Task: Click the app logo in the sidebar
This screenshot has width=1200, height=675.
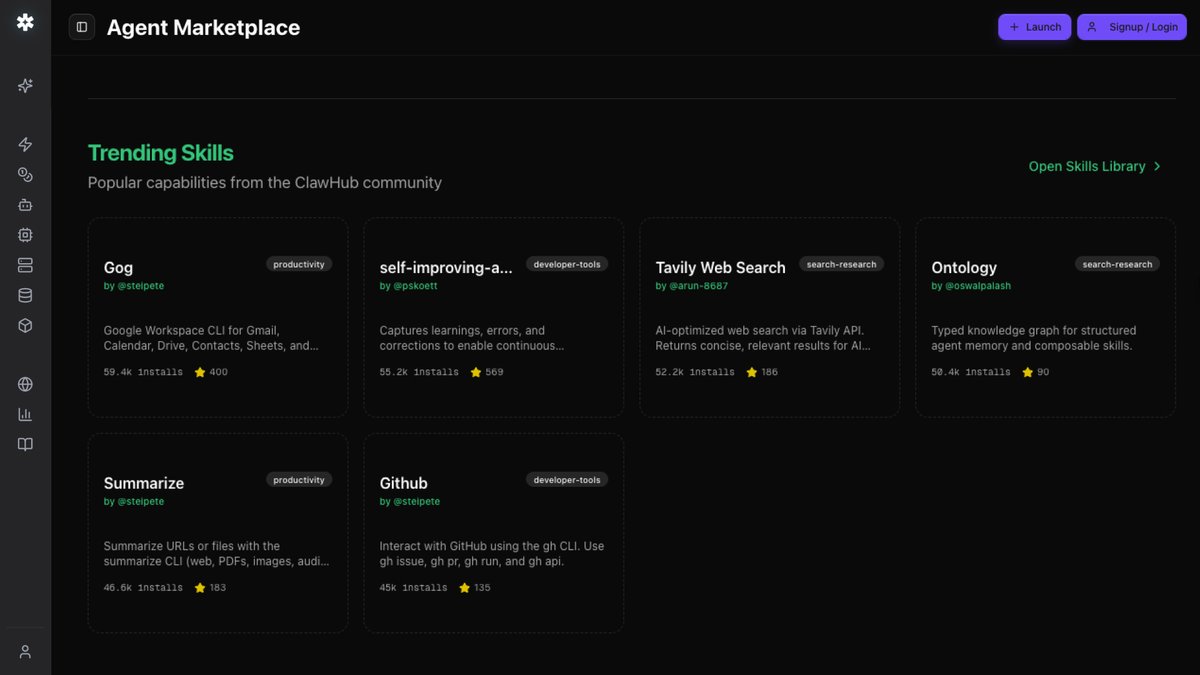Action: coord(25,22)
